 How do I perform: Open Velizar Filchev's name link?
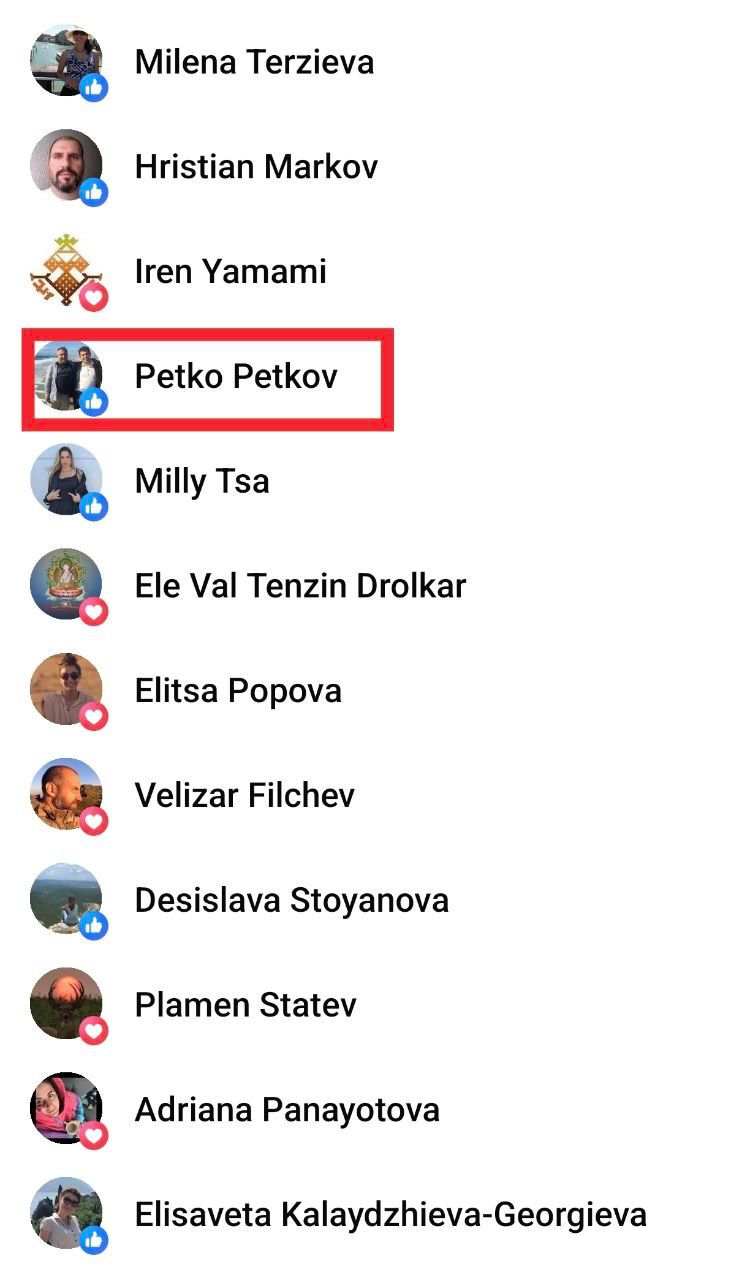pyautogui.click(x=245, y=795)
